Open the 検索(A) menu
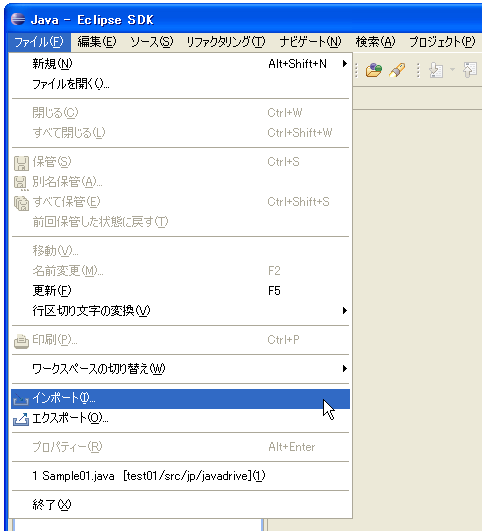 pyautogui.click(x=375, y=42)
